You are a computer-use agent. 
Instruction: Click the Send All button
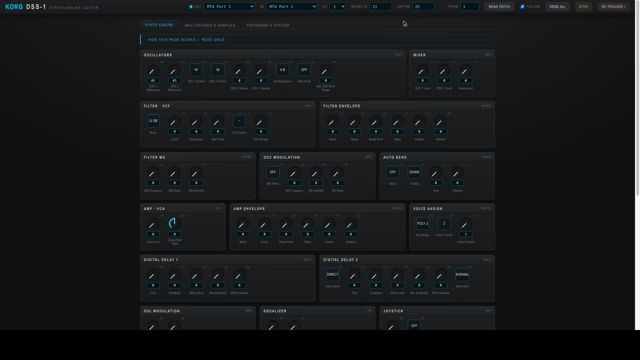558,7
